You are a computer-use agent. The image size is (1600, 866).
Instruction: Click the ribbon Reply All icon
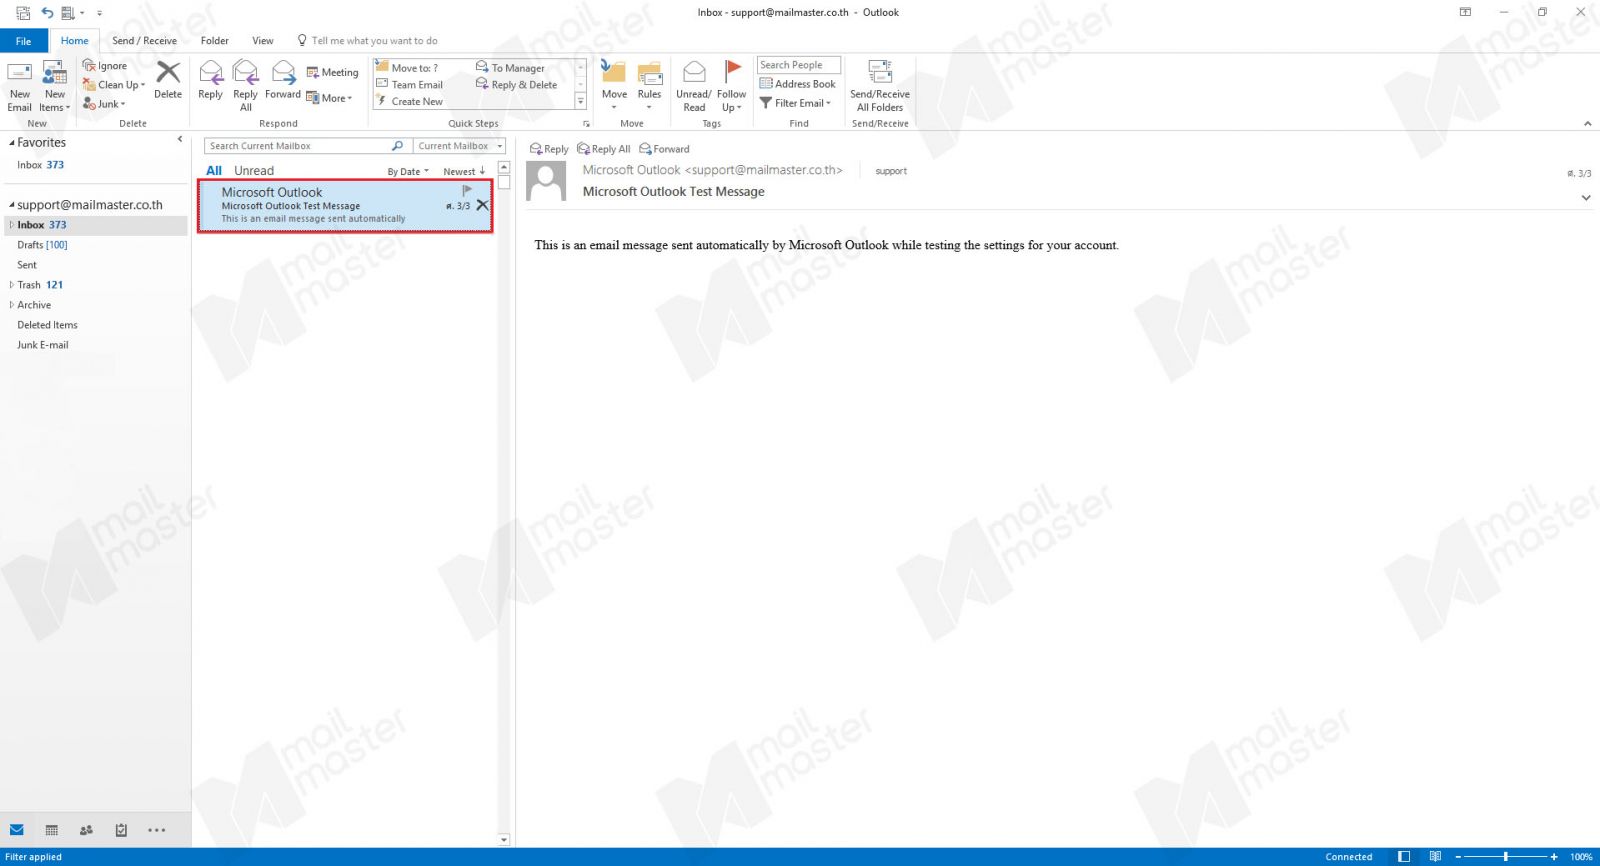[245, 85]
